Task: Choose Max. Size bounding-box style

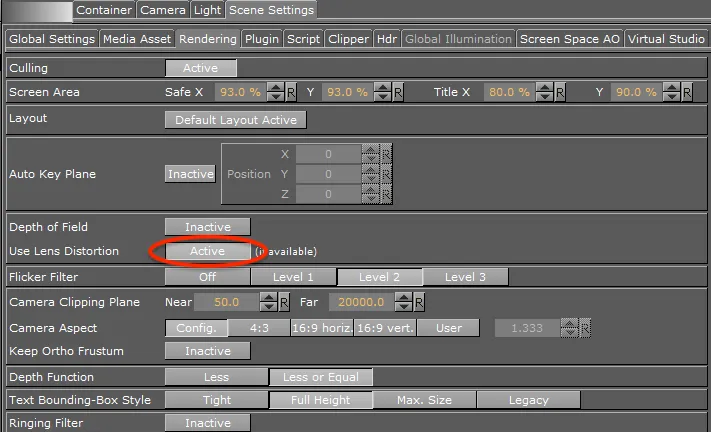Action: coord(424,400)
